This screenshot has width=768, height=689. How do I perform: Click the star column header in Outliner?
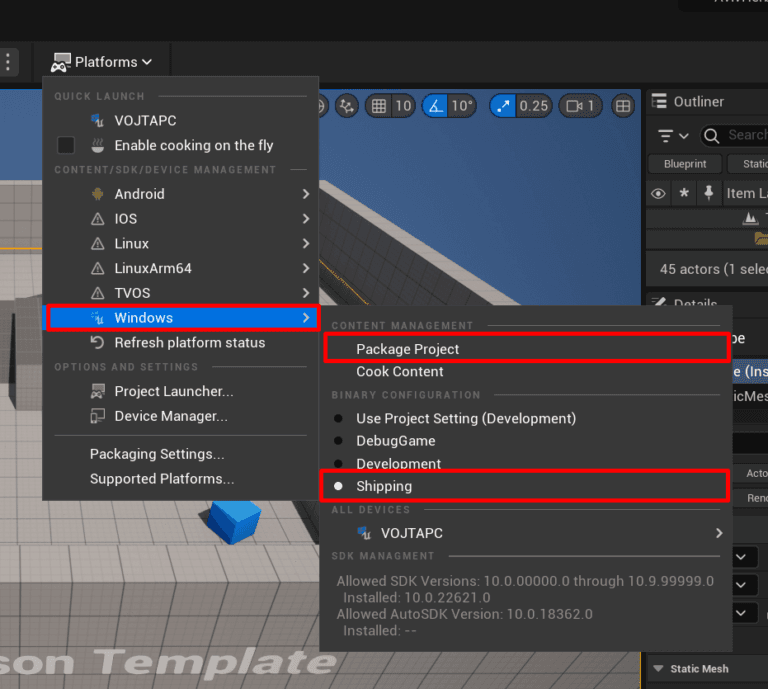pos(684,193)
